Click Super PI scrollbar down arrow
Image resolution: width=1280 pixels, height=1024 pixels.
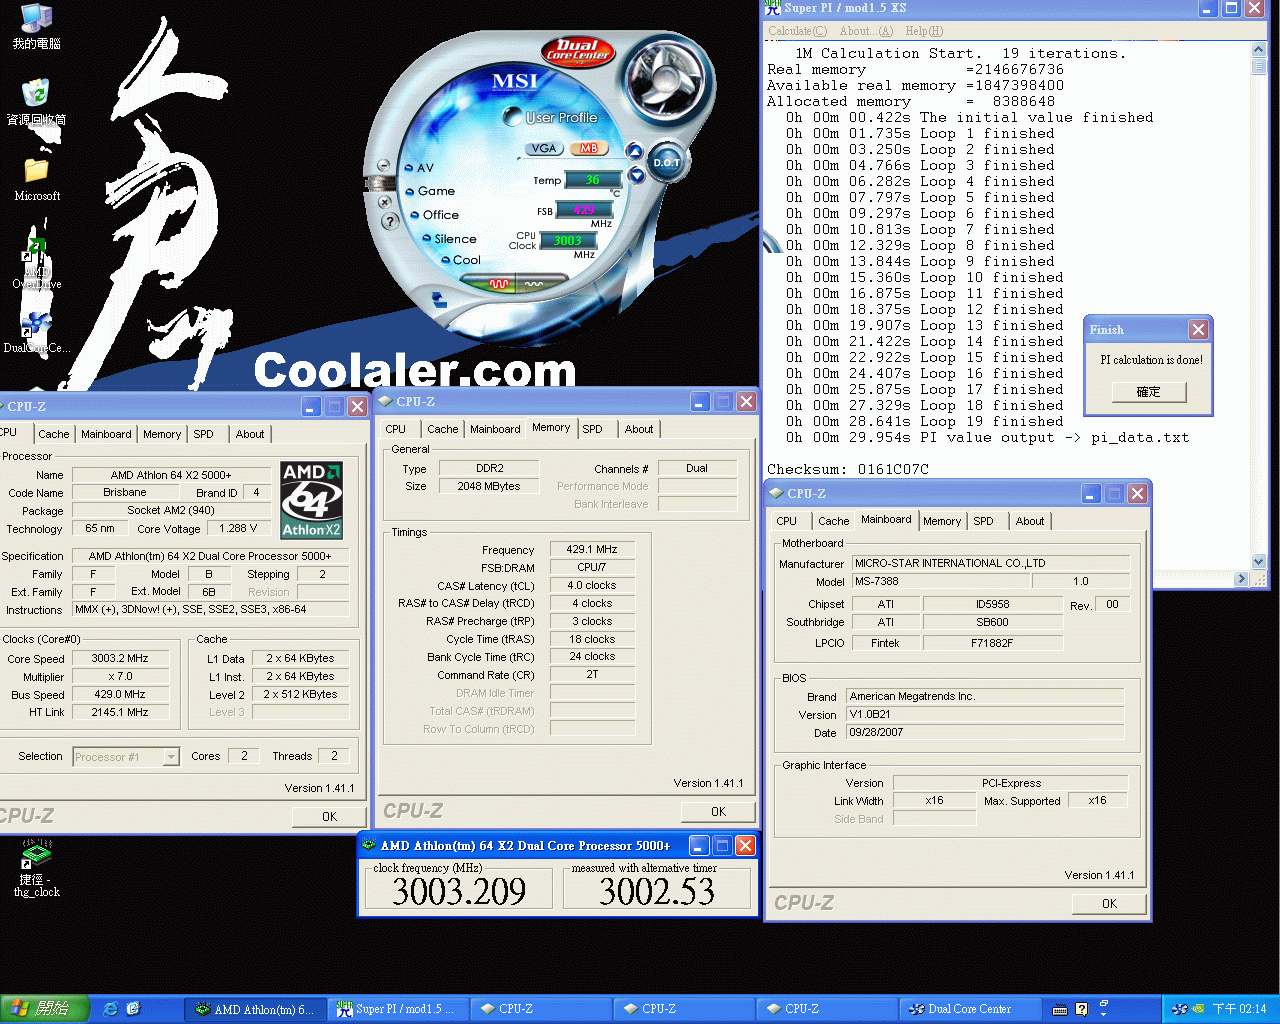[x=1259, y=562]
